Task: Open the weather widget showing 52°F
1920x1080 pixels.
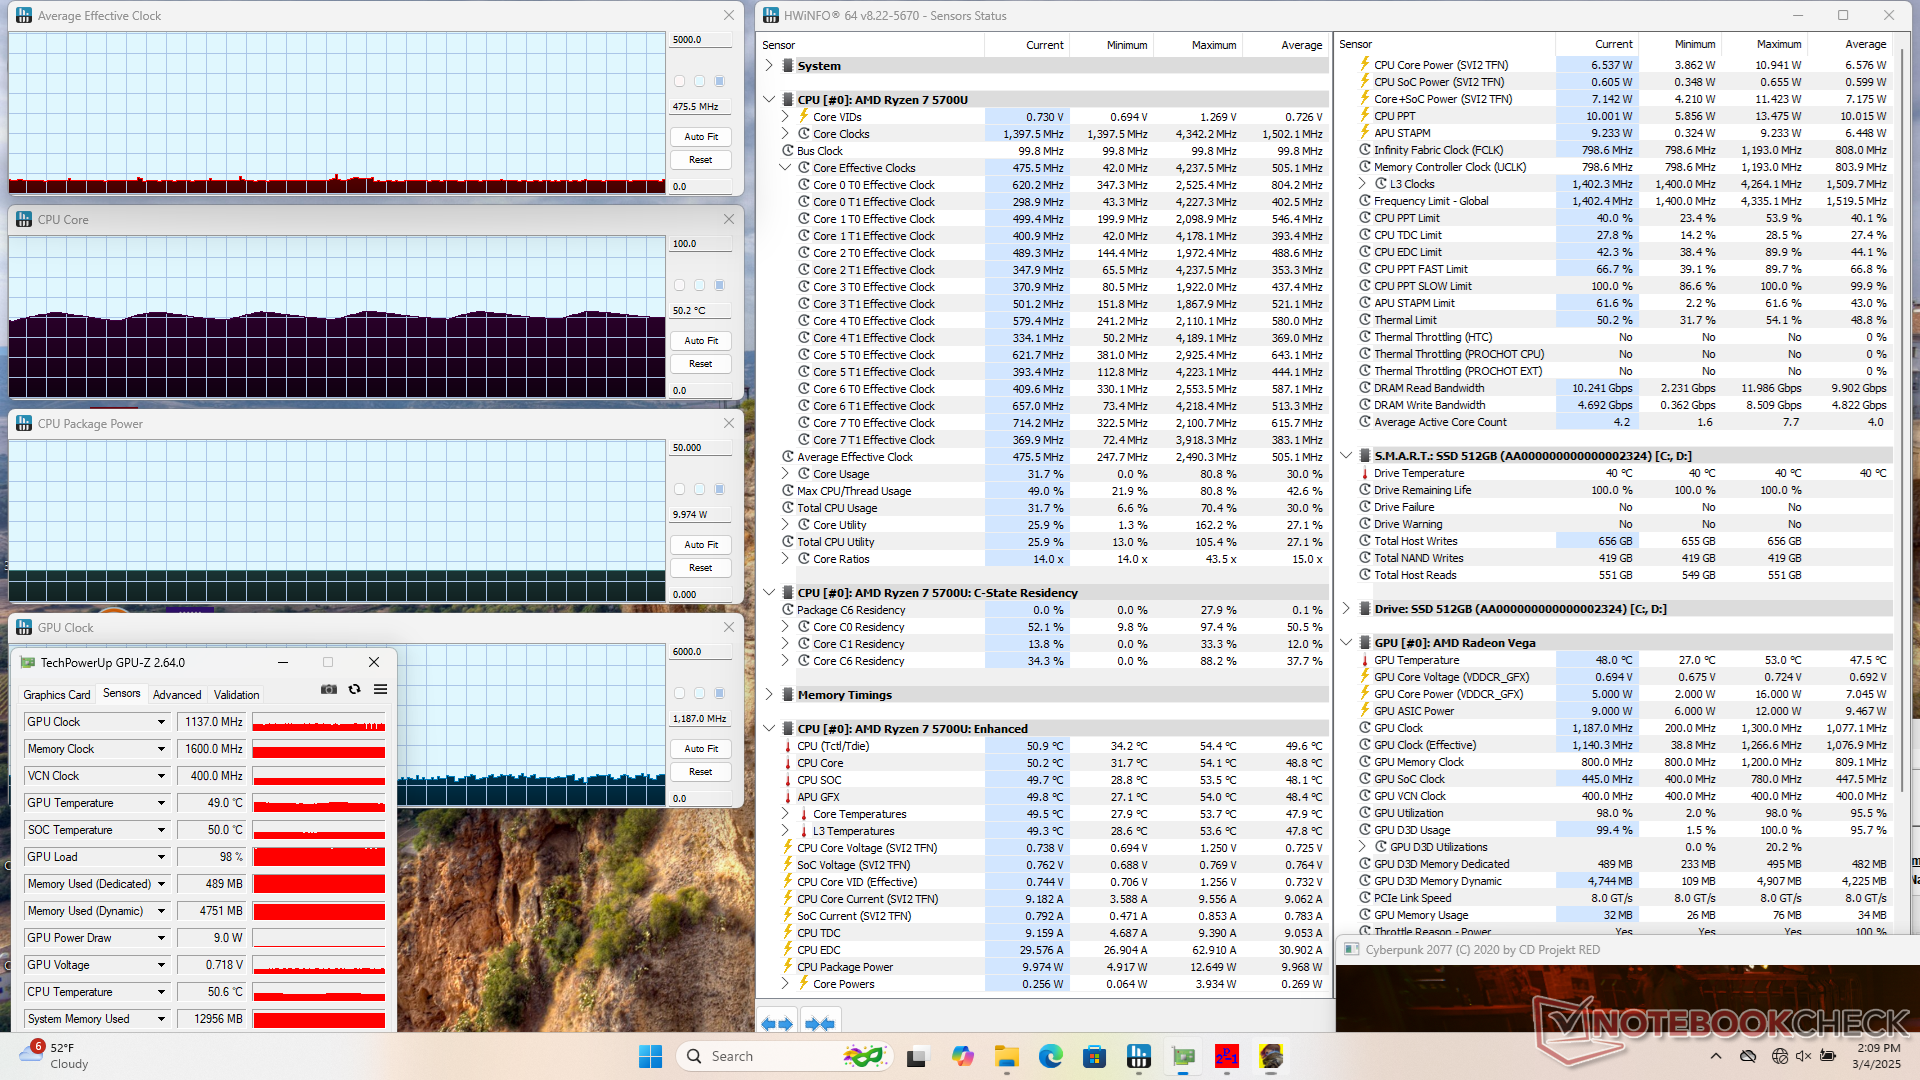Action: (55, 1055)
